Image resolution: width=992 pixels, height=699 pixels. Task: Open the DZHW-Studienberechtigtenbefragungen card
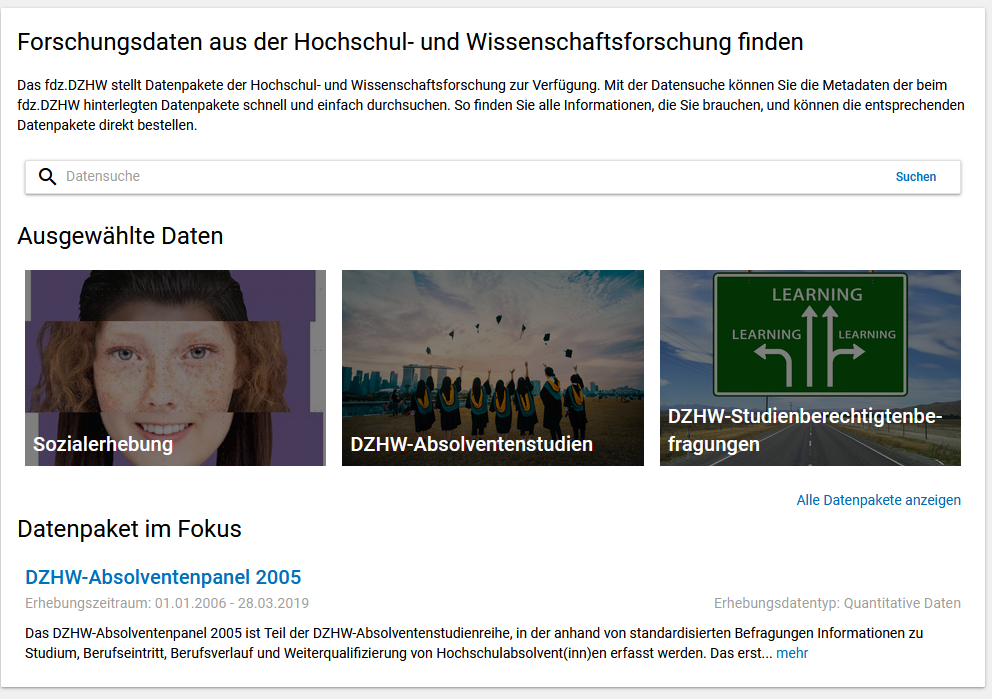pyautogui.click(x=810, y=368)
